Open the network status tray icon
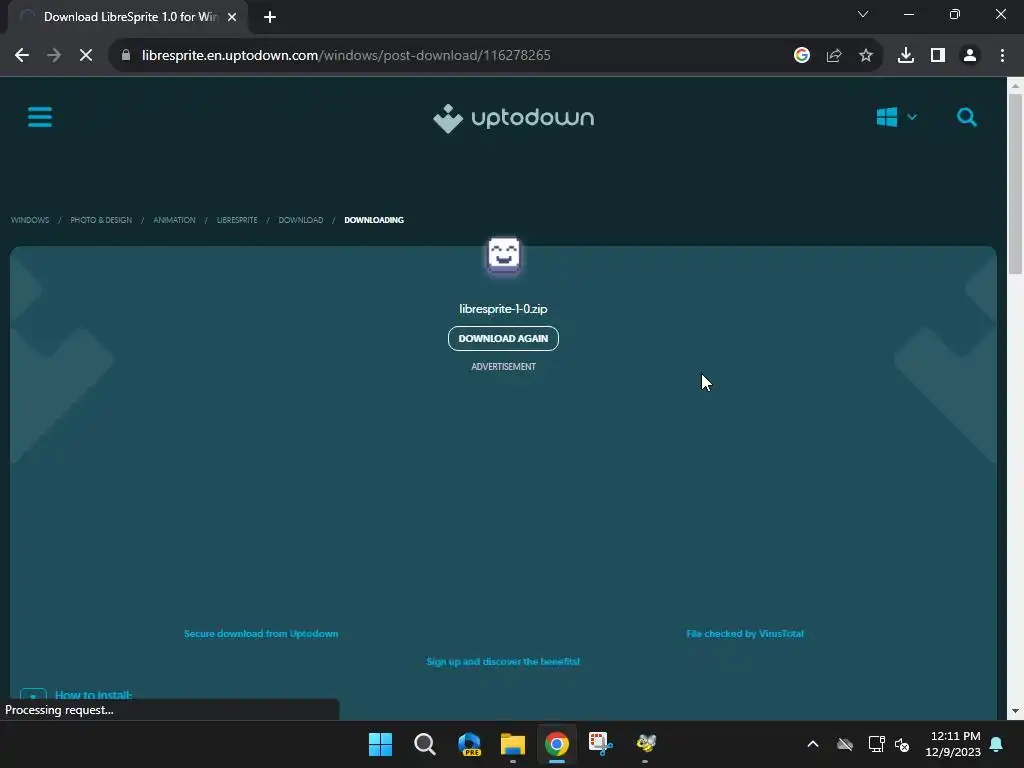This screenshot has height=768, width=1024. coord(876,744)
